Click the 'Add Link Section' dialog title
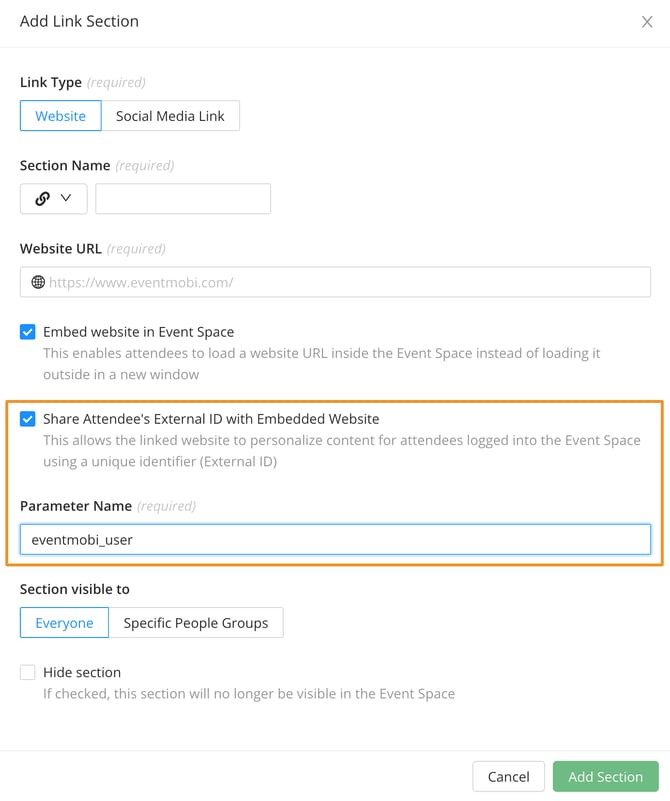This screenshot has height=801, width=670. click(x=79, y=21)
